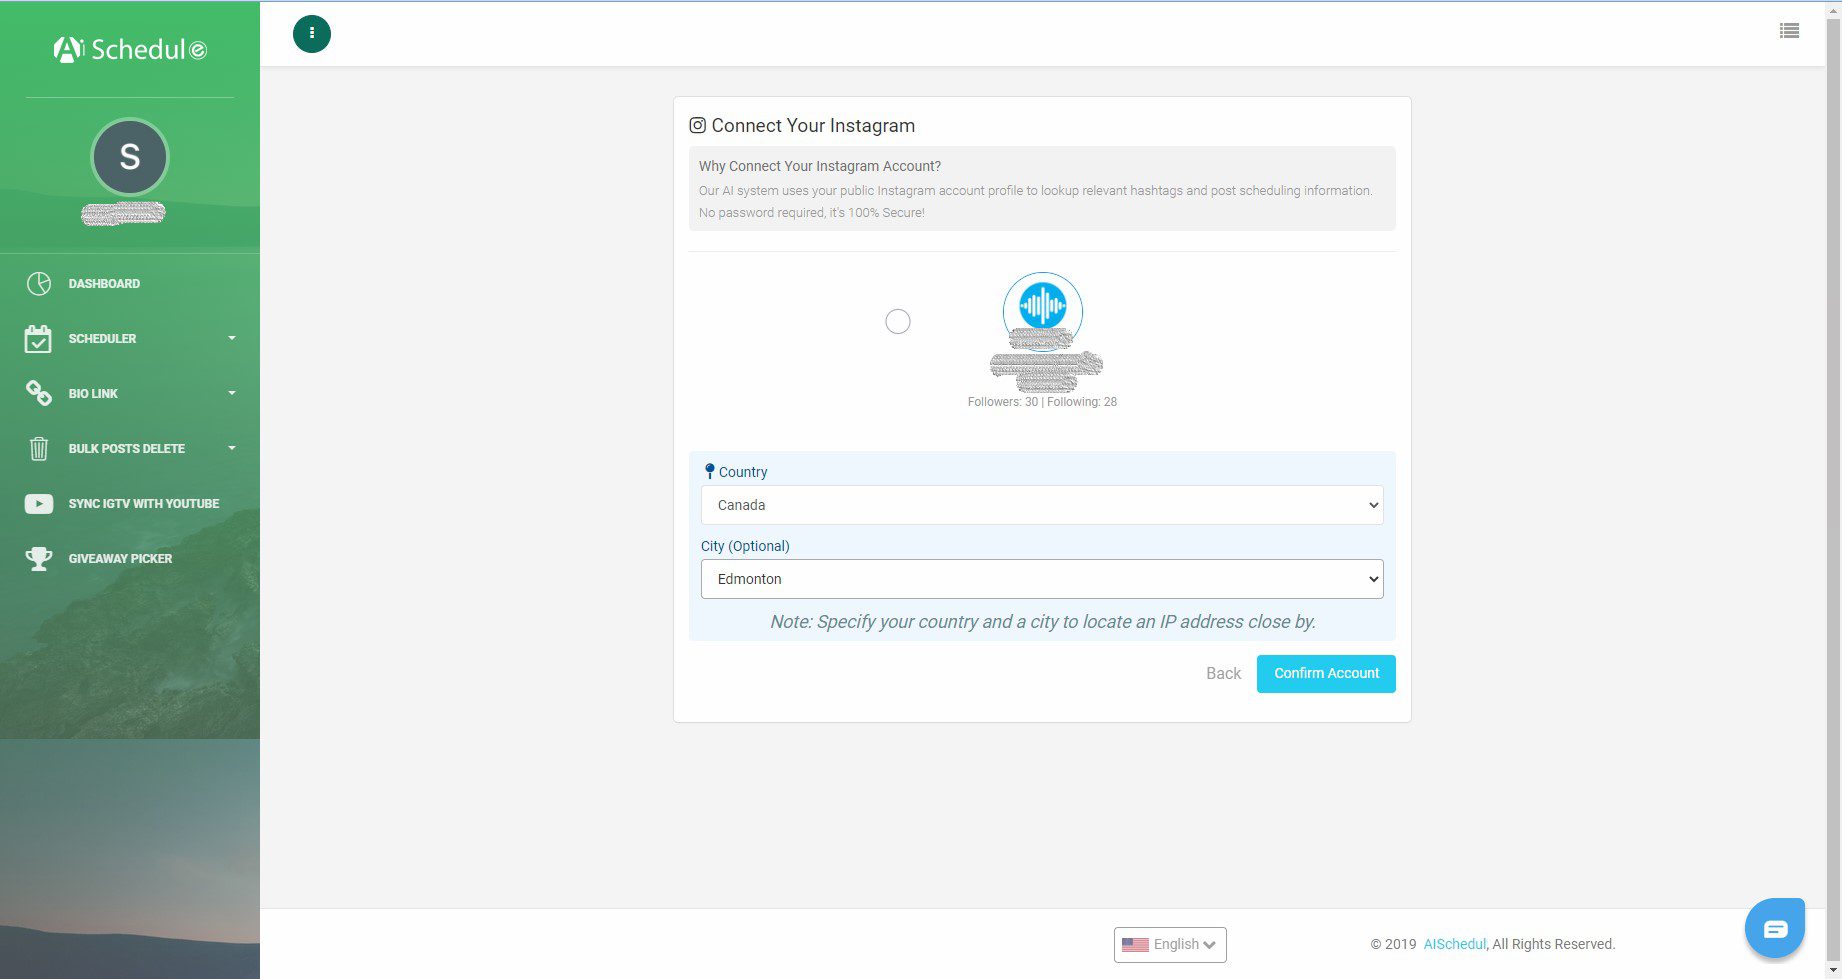Select the Instagram account radio button

898,321
